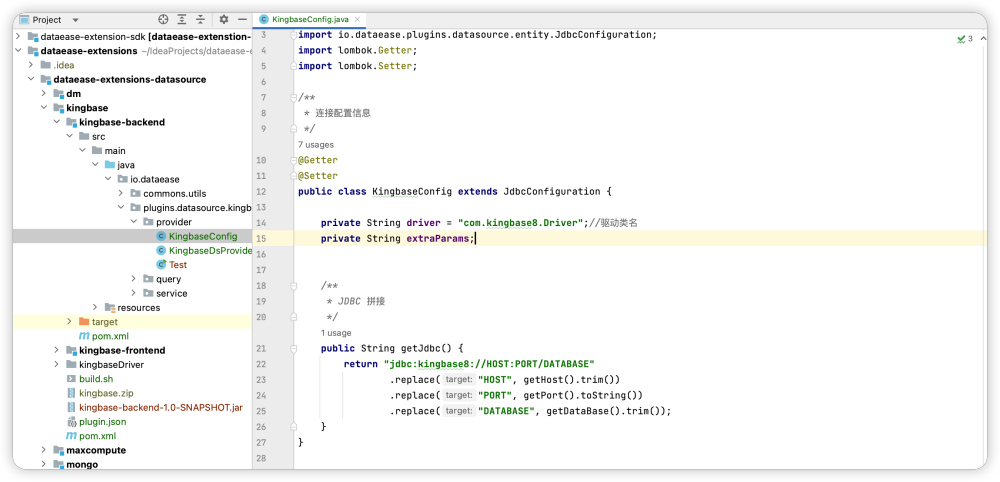Expand kingbase-frontend module
Screen dimensions: 1000x482
click(x=56, y=350)
